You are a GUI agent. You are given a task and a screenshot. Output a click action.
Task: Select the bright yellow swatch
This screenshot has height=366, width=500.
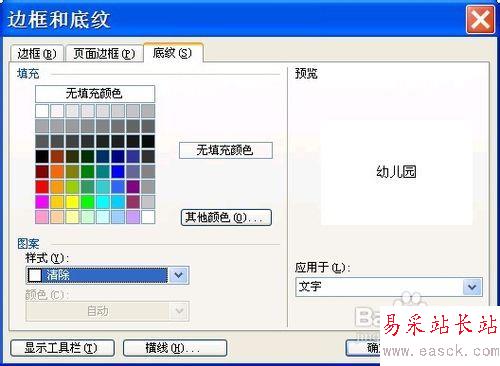72,202
